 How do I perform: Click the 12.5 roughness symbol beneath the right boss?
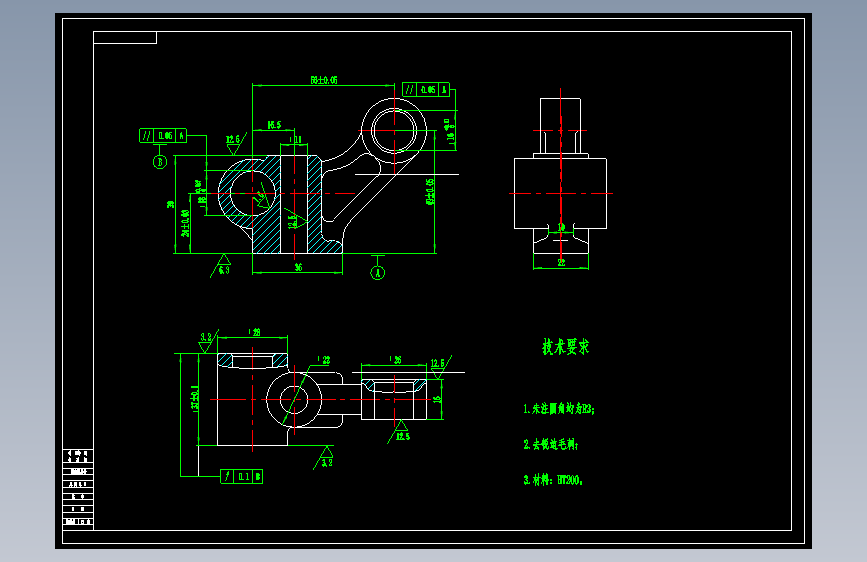pyautogui.click(x=399, y=432)
